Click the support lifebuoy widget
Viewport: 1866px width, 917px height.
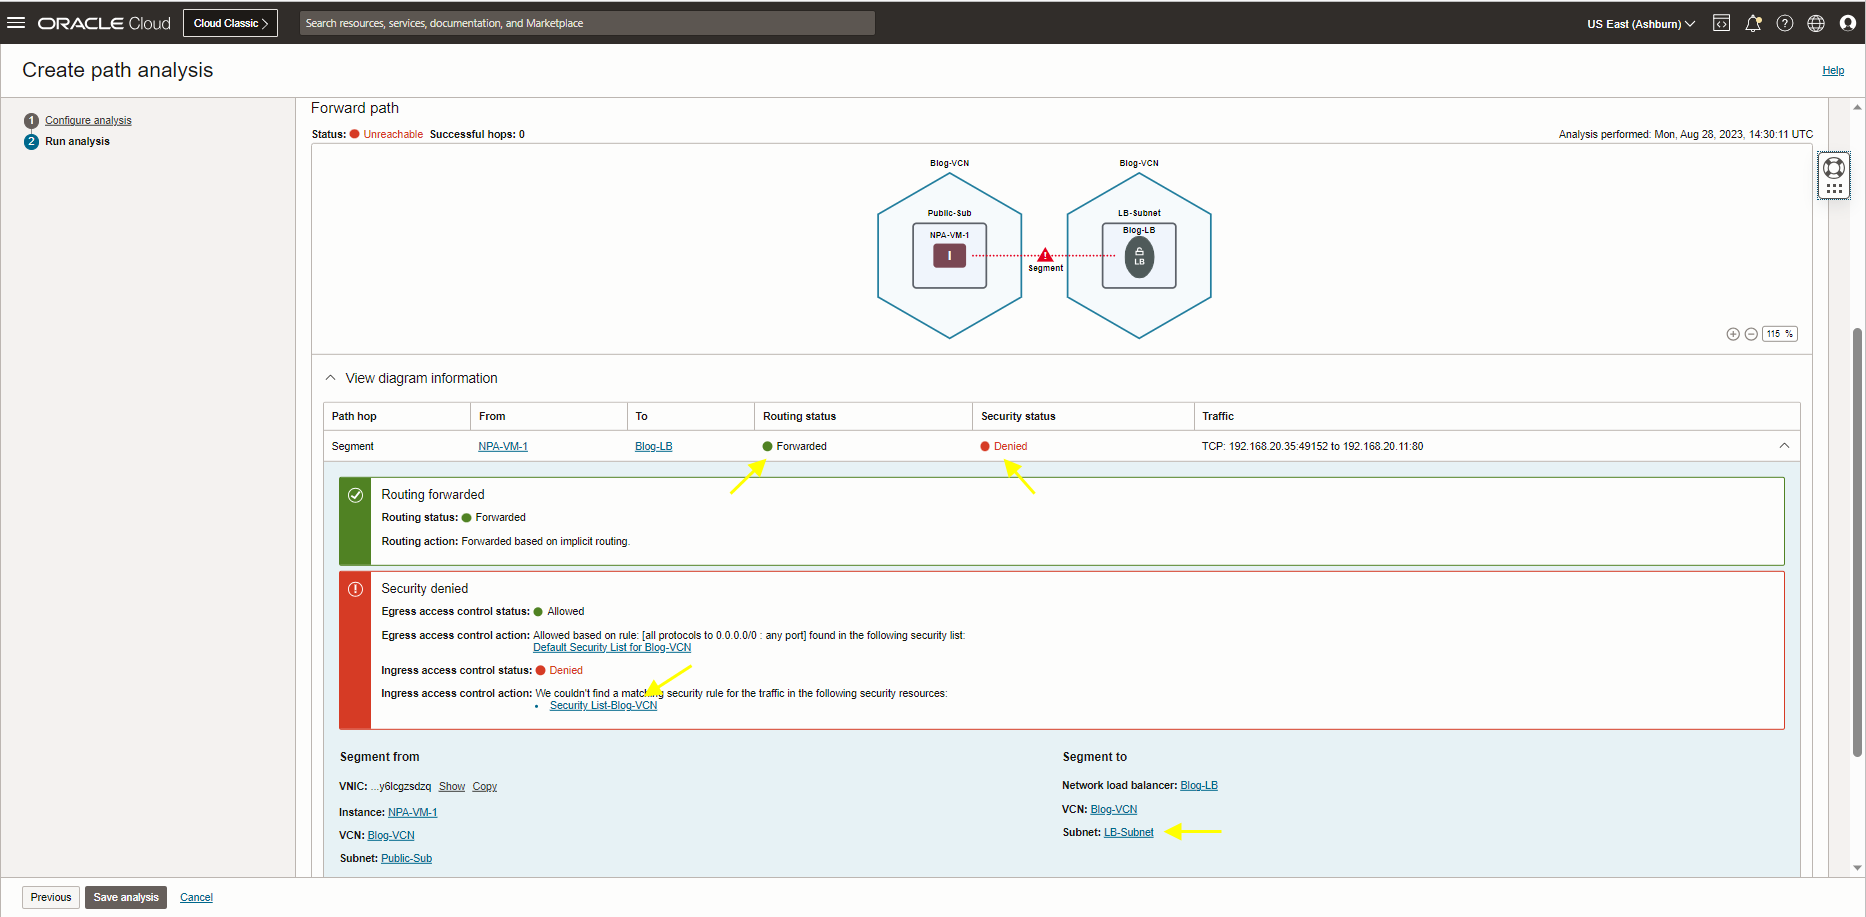pyautogui.click(x=1834, y=168)
